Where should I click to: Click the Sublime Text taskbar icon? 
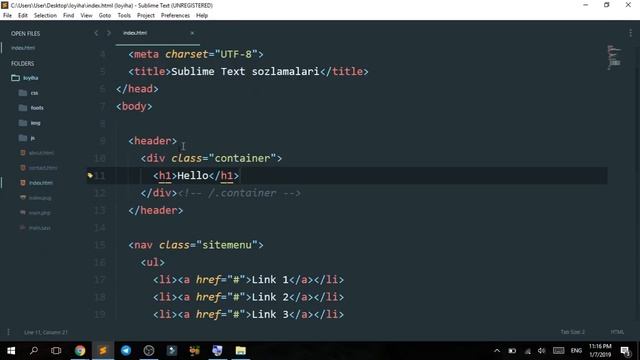click(103, 351)
